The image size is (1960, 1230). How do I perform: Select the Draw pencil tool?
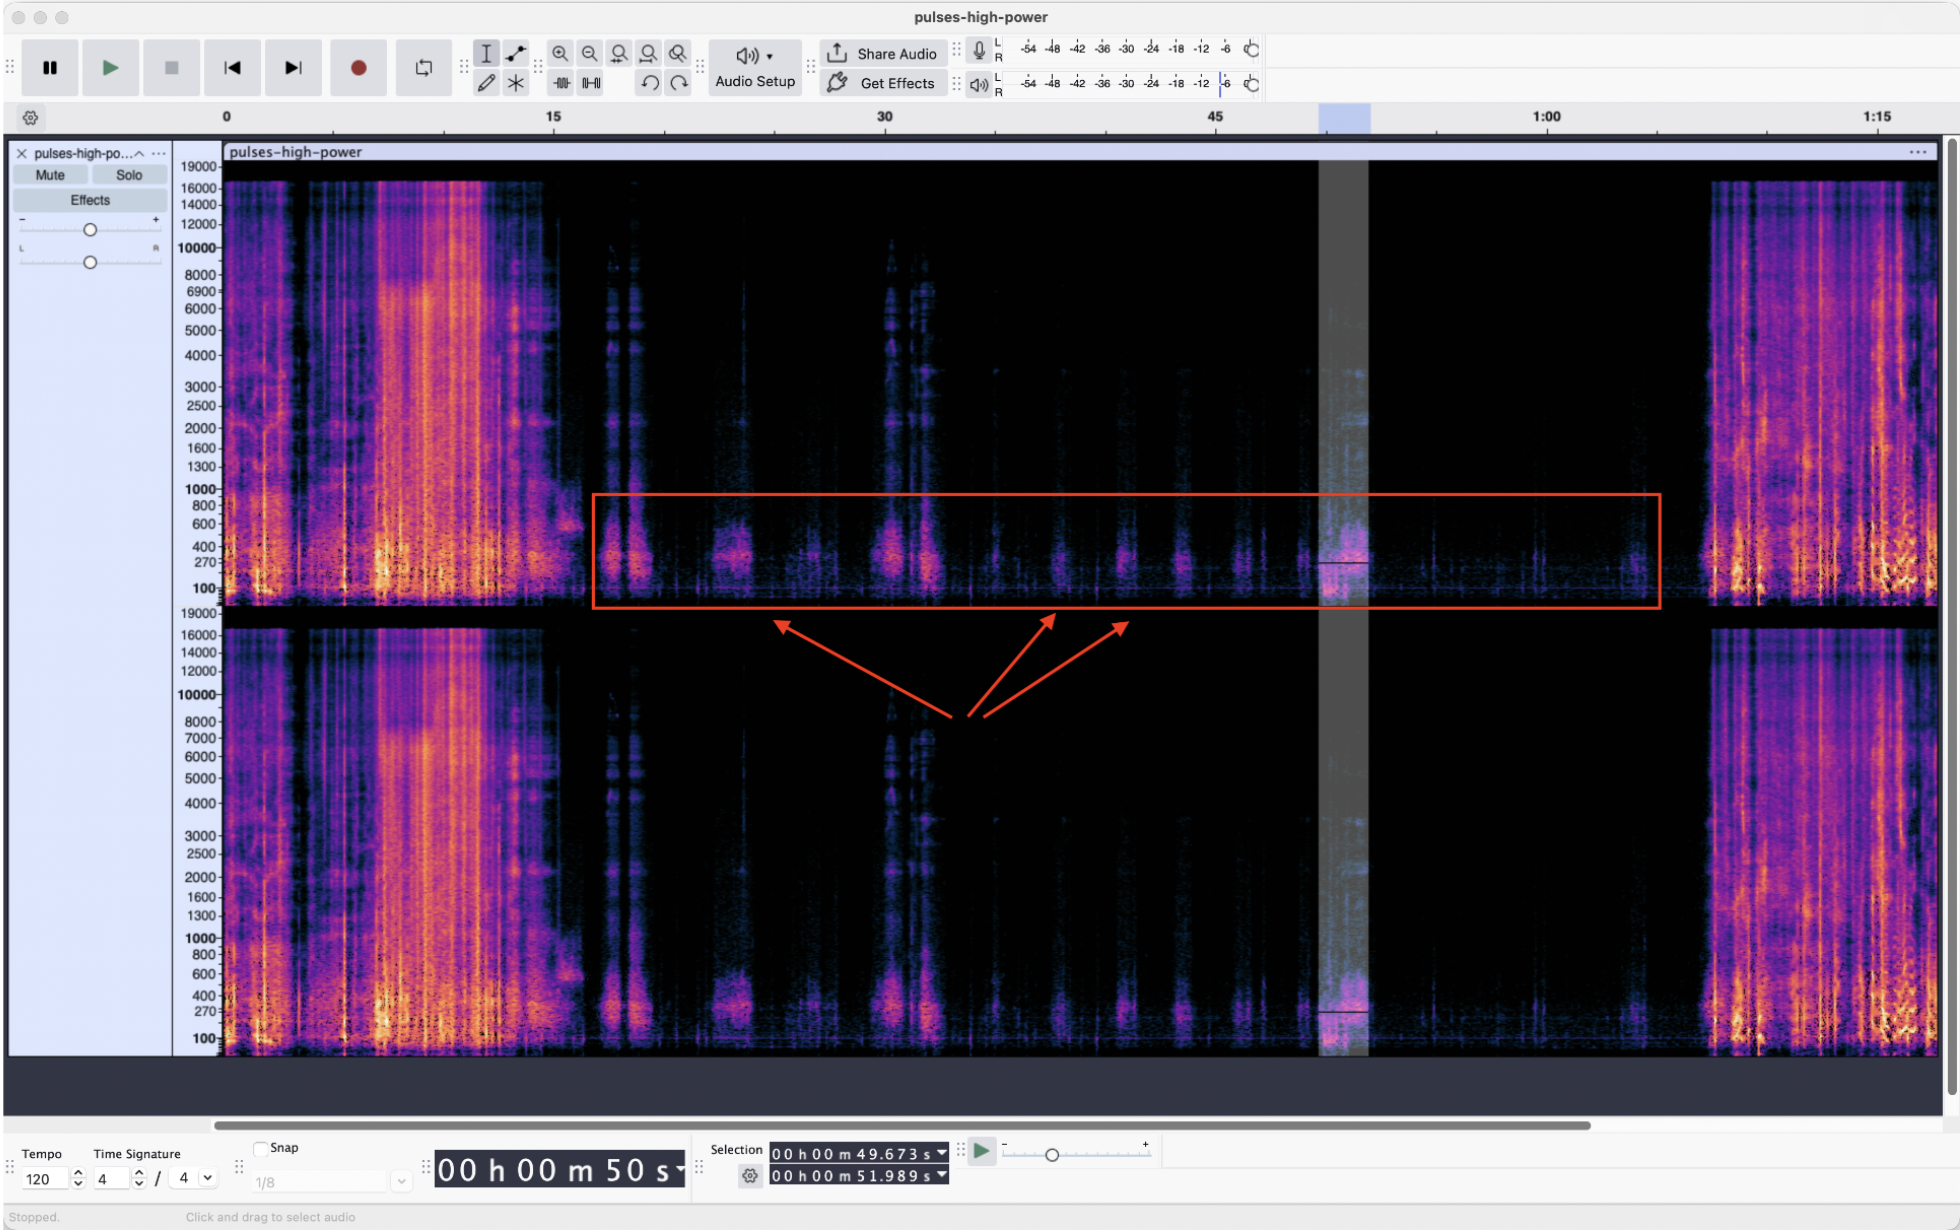pos(486,83)
